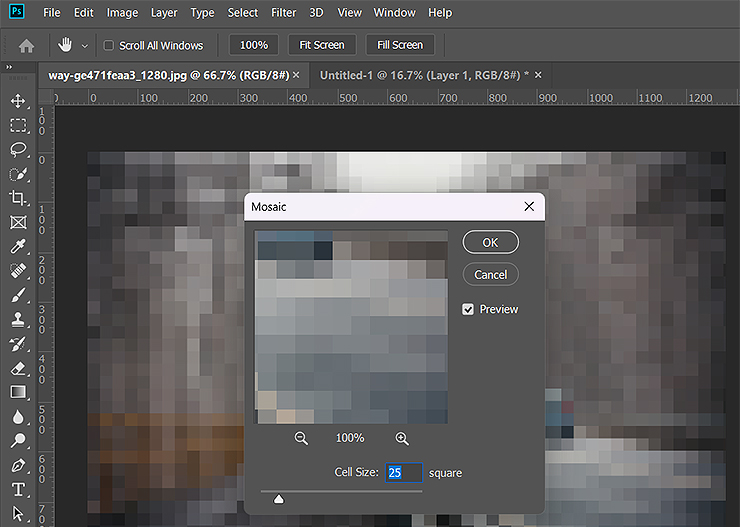Open the Select menu
The image size is (740, 527).
tap(243, 13)
